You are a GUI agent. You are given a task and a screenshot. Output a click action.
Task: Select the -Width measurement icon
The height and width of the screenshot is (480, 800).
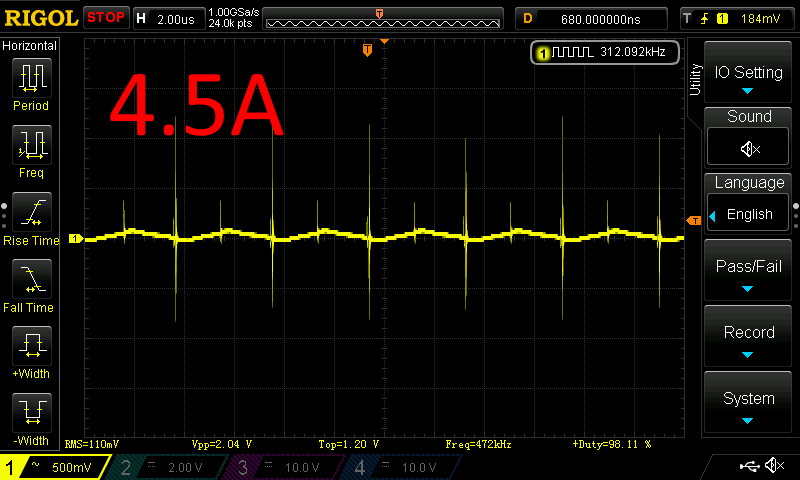(32, 412)
